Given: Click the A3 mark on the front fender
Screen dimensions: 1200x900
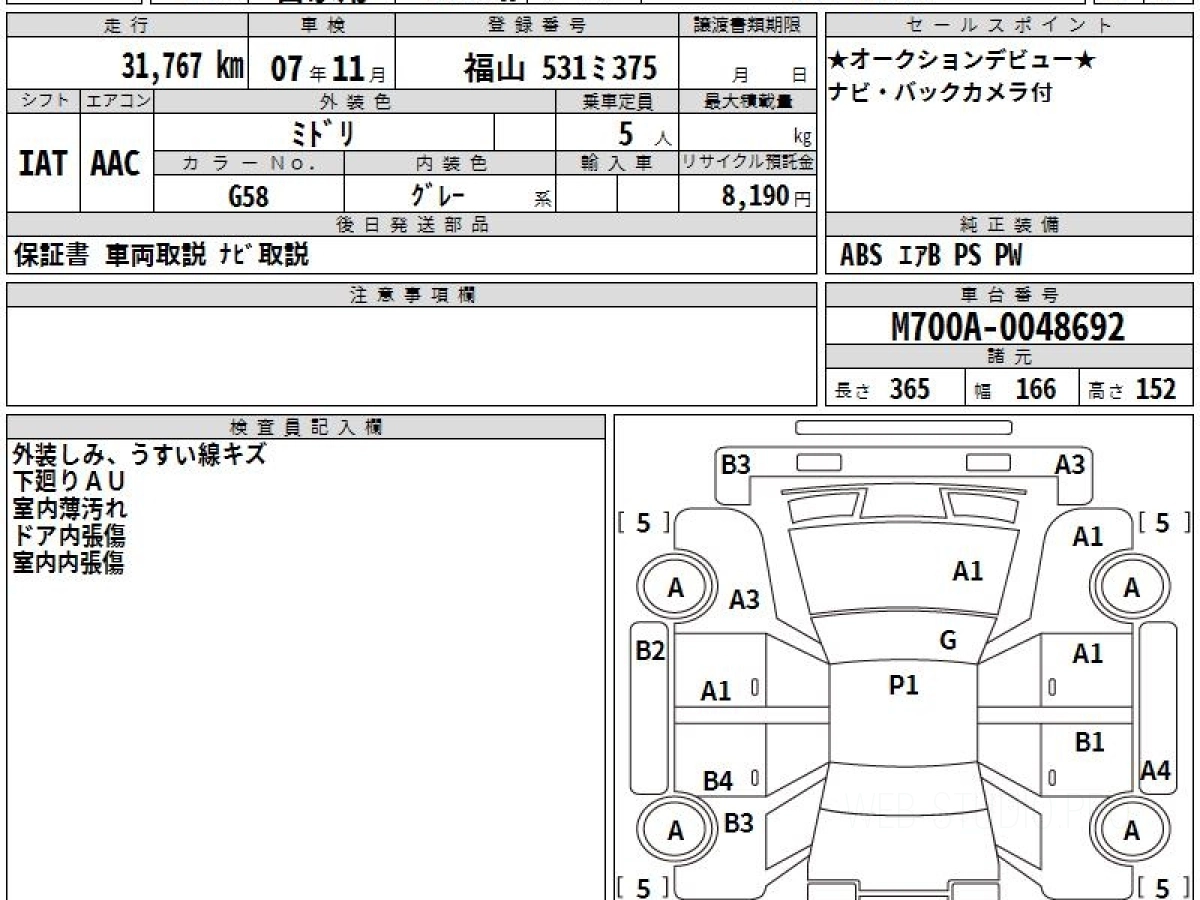Looking at the screenshot, I should point(745,600).
